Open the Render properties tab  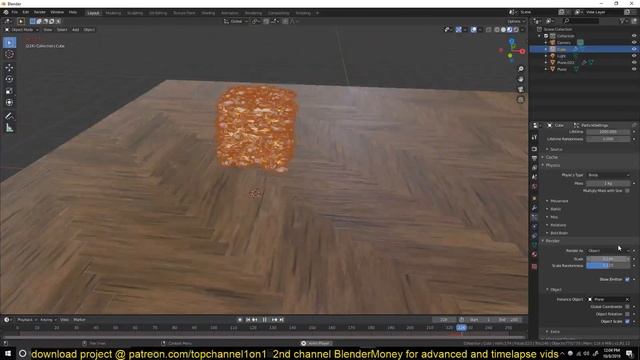(534, 149)
